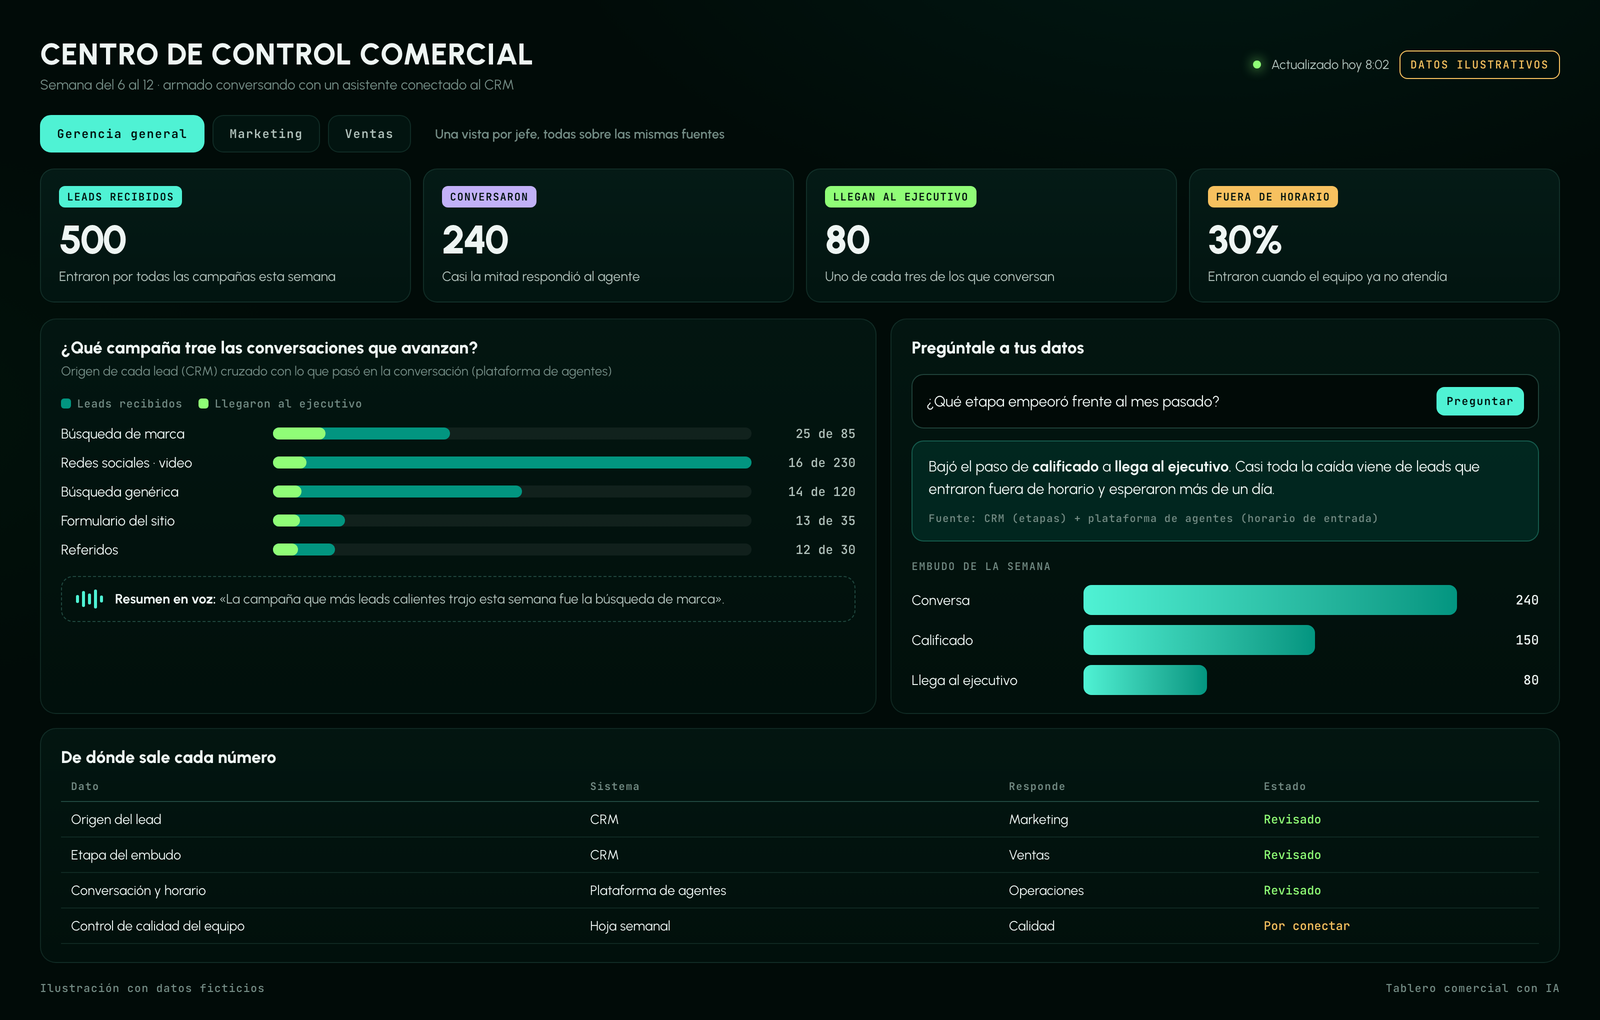Select the Gerencia general tab
Viewport: 1600px width, 1020px height.
coord(122,134)
